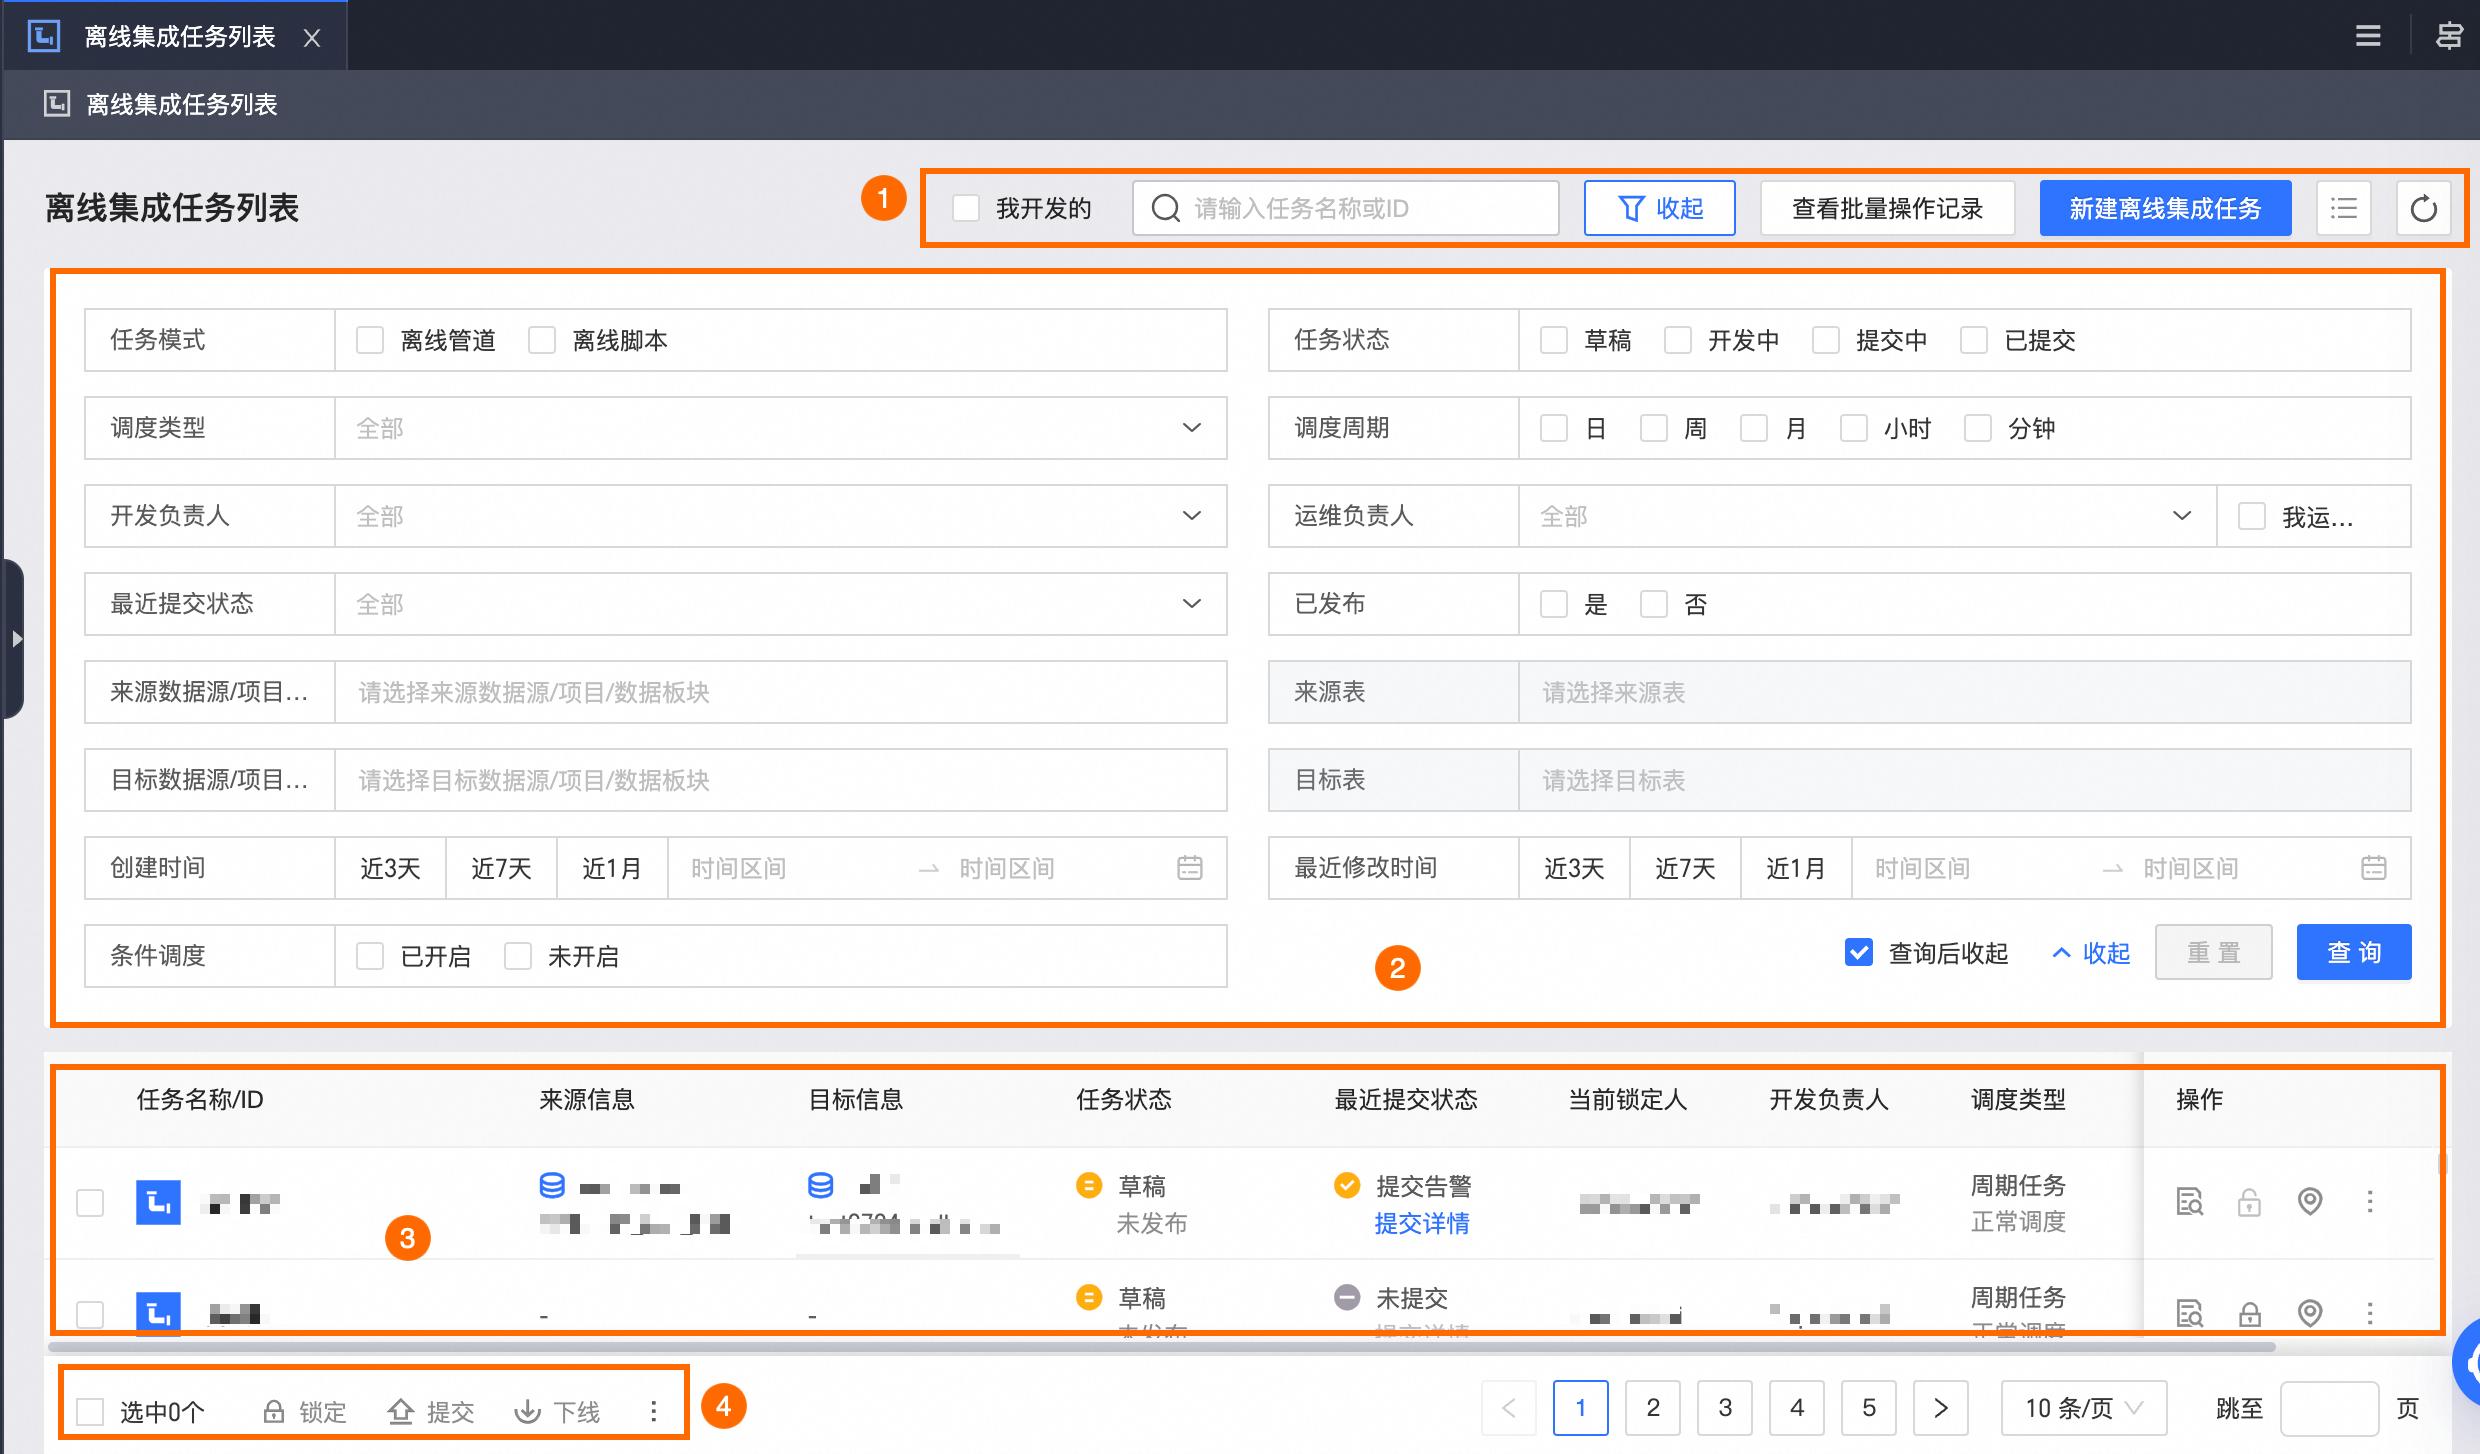Click the search magnifier icon
Viewport: 2480px width, 1454px height.
[x=1166, y=208]
